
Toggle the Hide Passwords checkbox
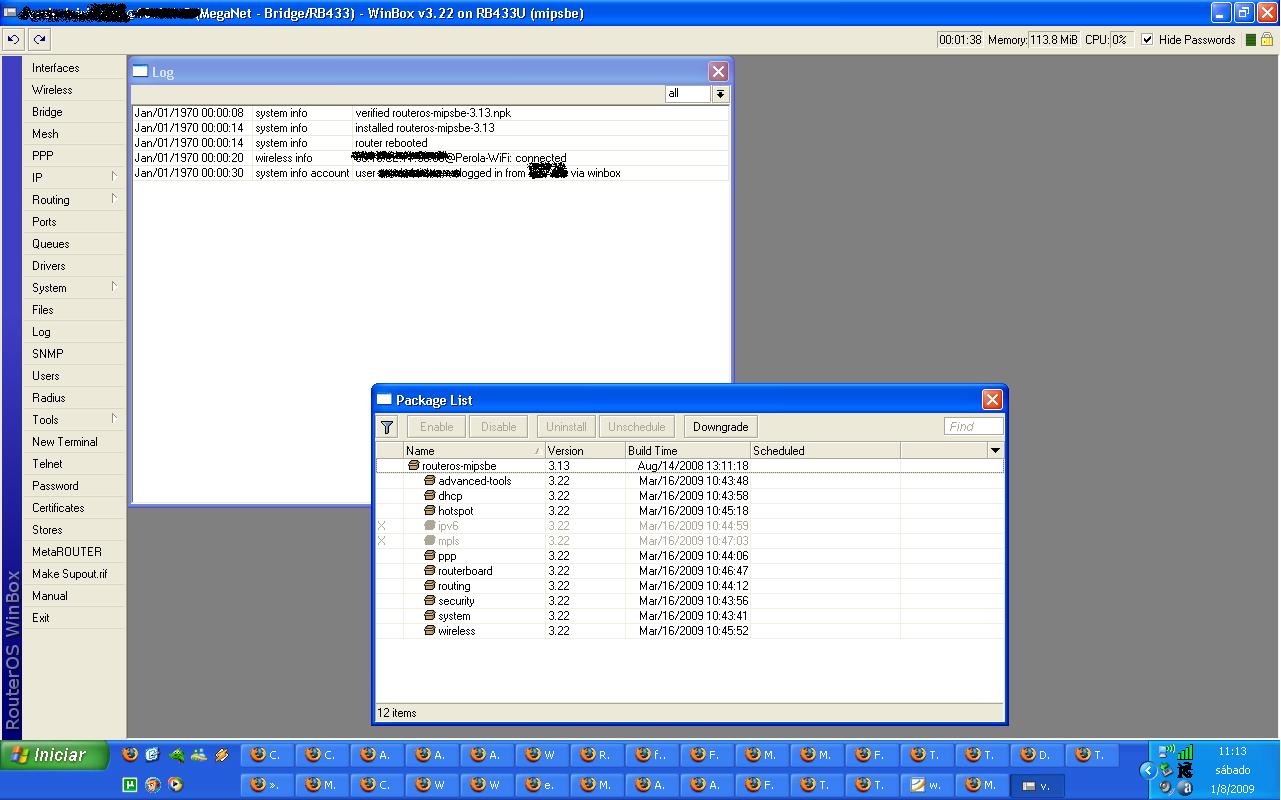pos(1147,40)
